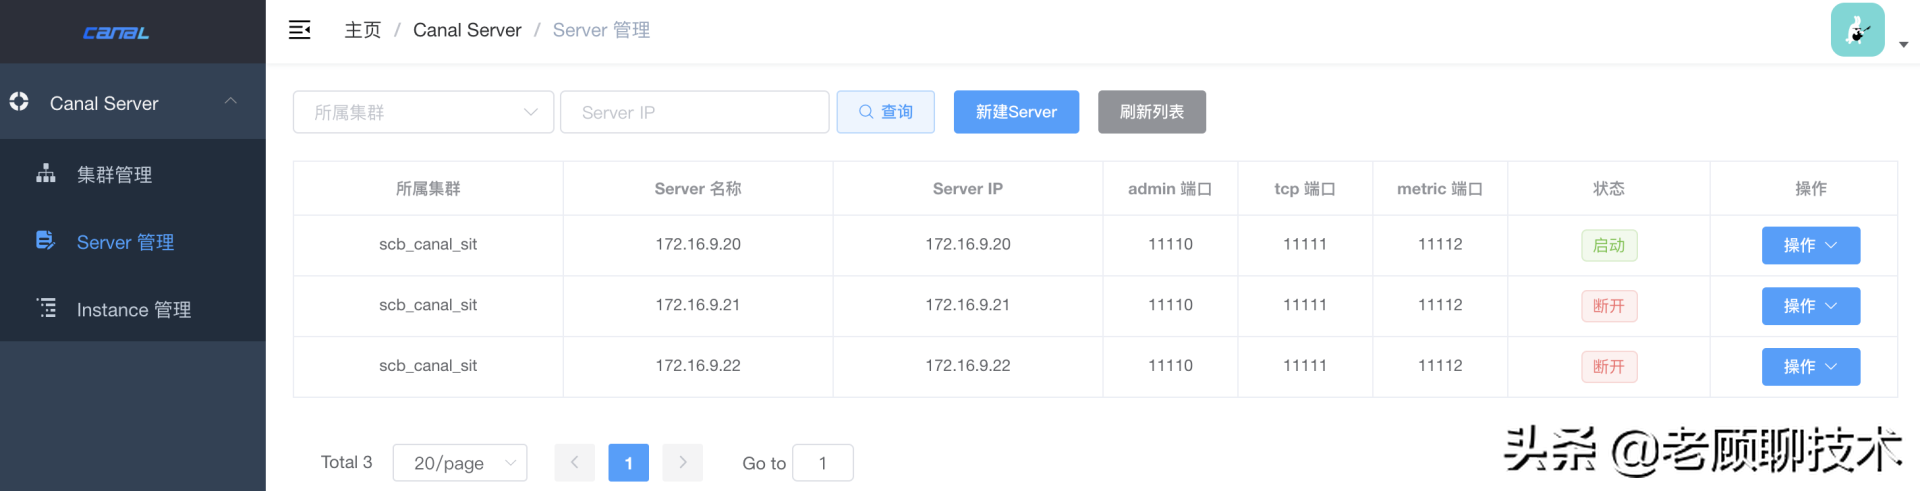1920x491 pixels.
Task: Open the user avatar menu
Action: point(1857,30)
